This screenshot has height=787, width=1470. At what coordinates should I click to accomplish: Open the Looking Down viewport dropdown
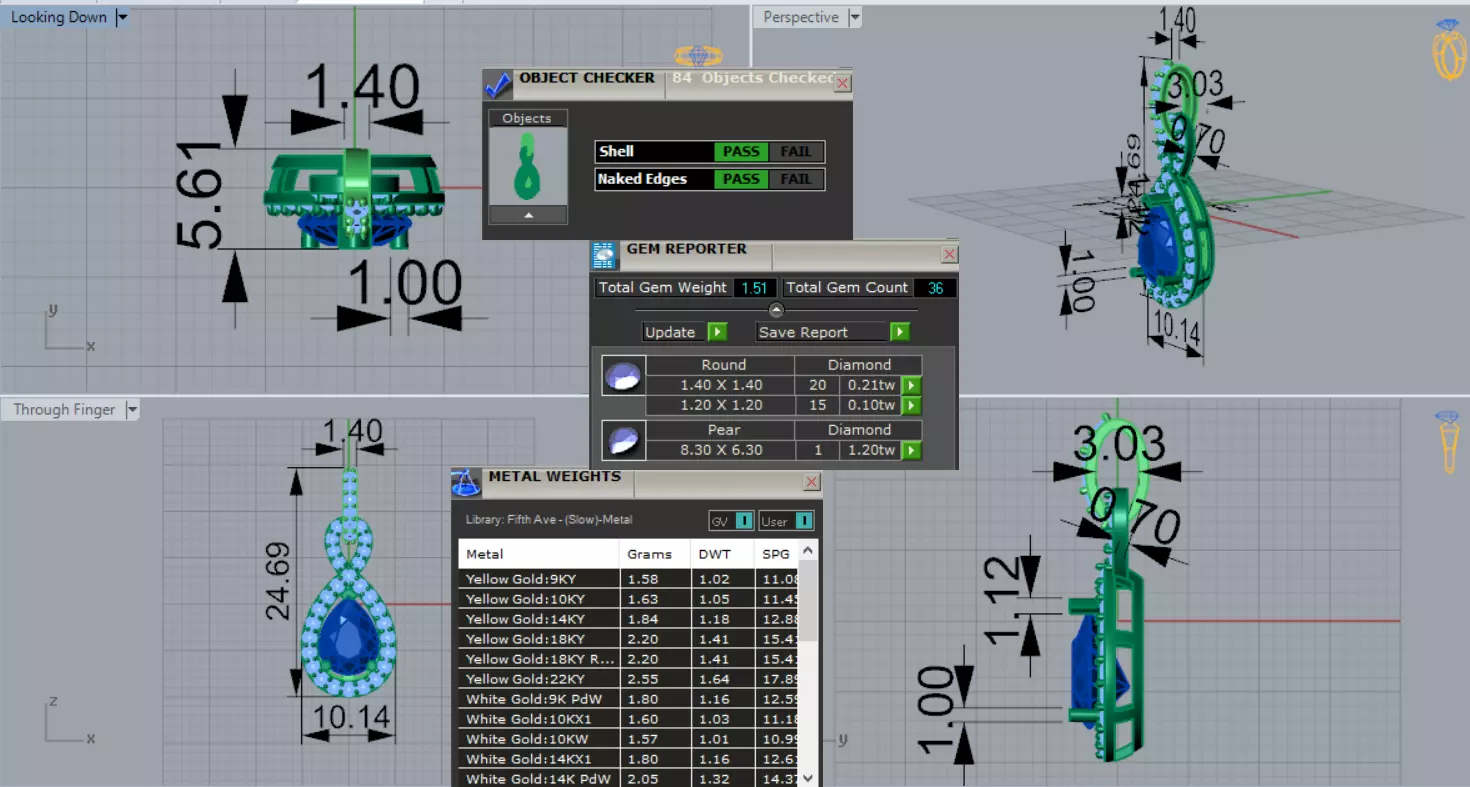click(122, 17)
